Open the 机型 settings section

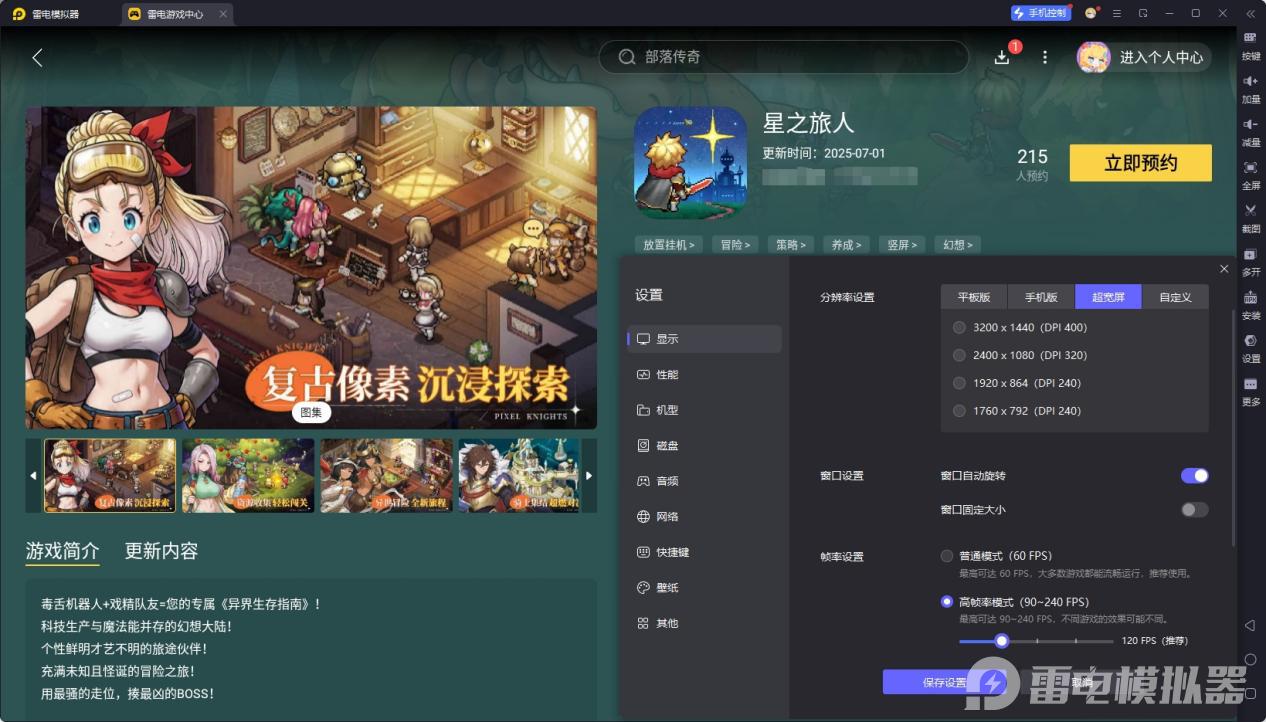(704, 410)
